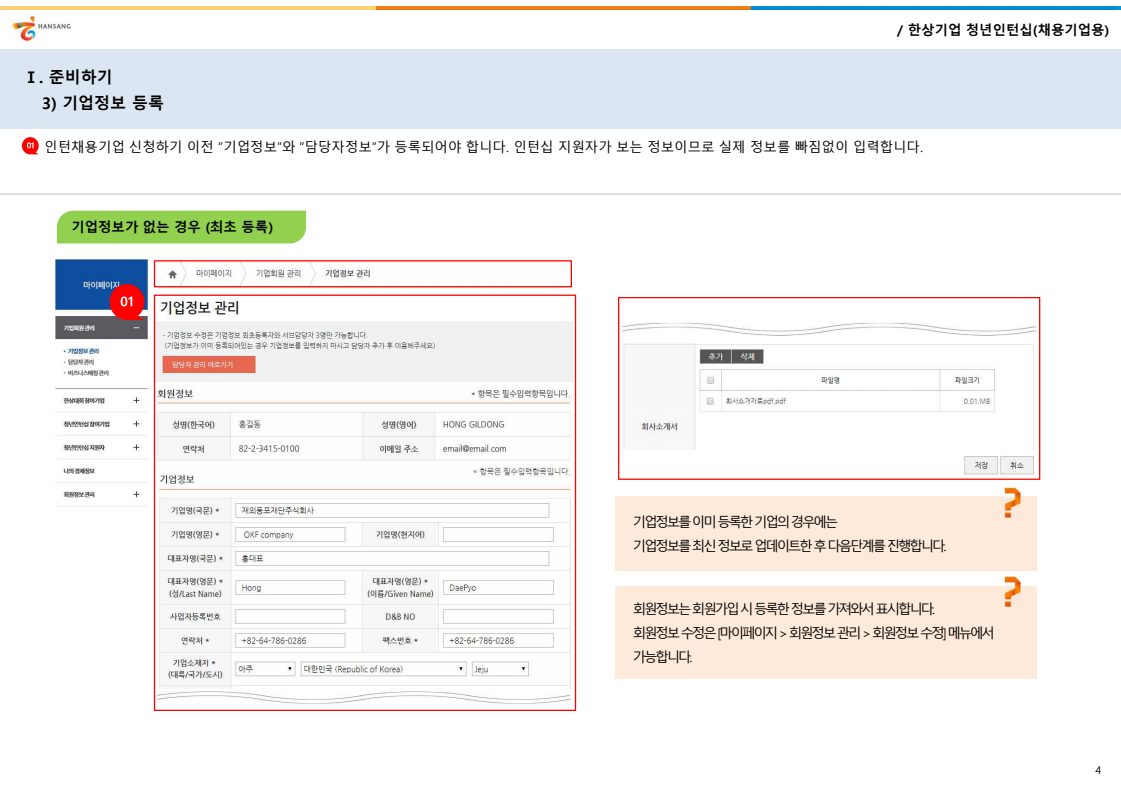Image resolution: width=1121 pixels, height=793 pixels.
Task: Open the country dropdown showing 대한민국 (Republic of Korea)
Action: [x=383, y=669]
